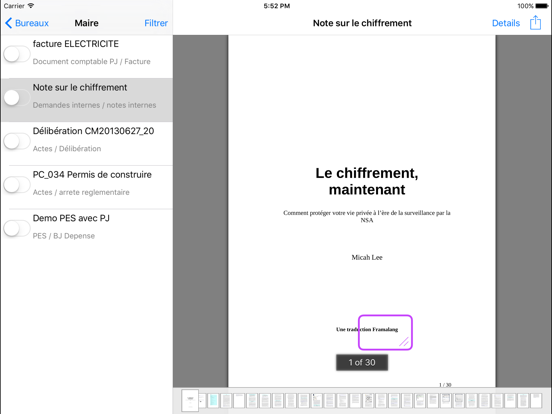
Task: Tap the Document comptable PJ / Facture subtitle
Action: (x=92, y=62)
